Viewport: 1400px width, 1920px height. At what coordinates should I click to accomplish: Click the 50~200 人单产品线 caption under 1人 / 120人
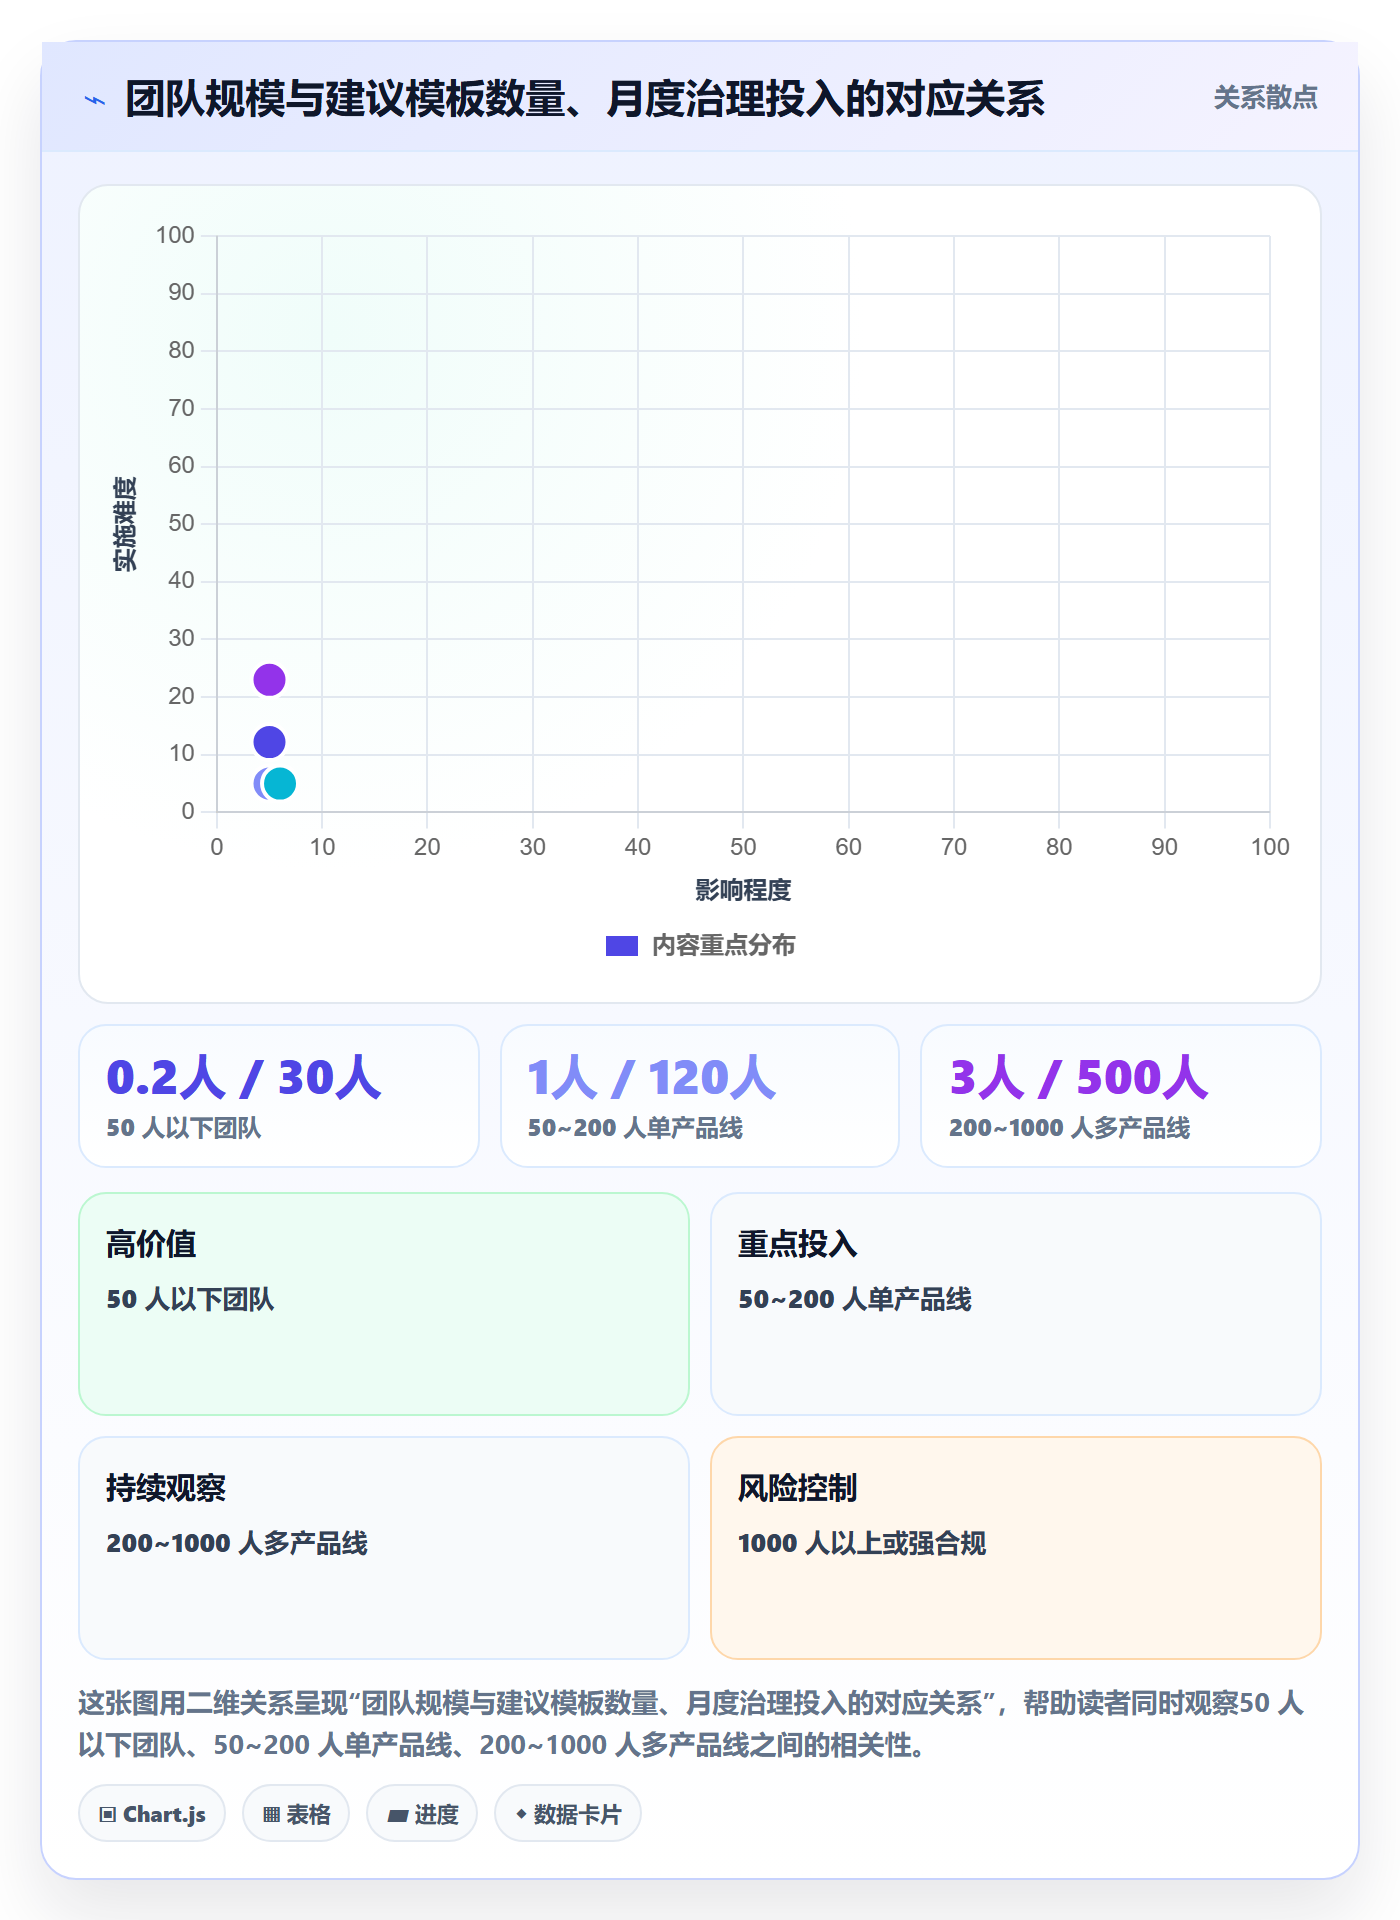(635, 1128)
